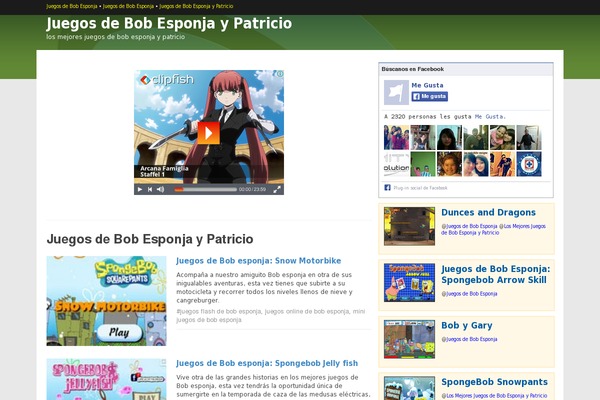
Task: Click the video progress bar
Action: 205,189
